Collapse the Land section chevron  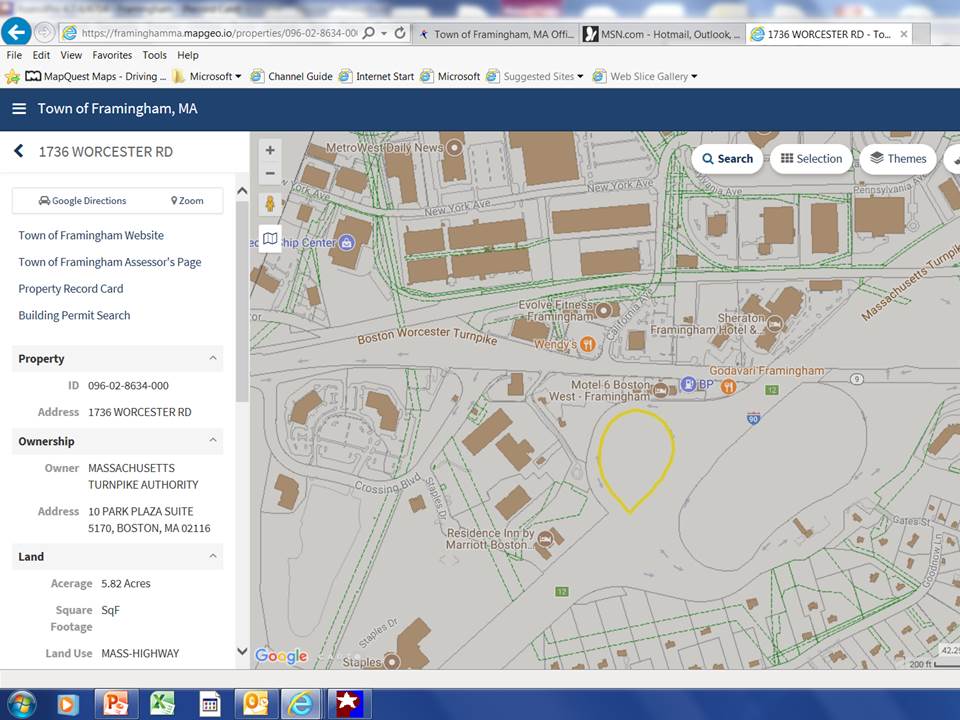pos(212,556)
